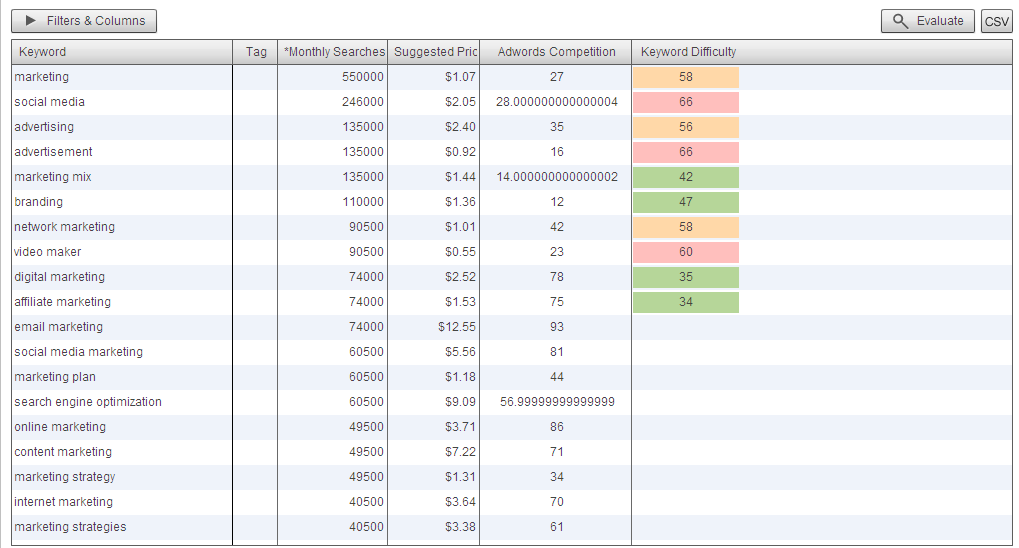This screenshot has height=548, width=1019.
Task: Click green difficulty cell for marketing mix
Action: pos(685,177)
